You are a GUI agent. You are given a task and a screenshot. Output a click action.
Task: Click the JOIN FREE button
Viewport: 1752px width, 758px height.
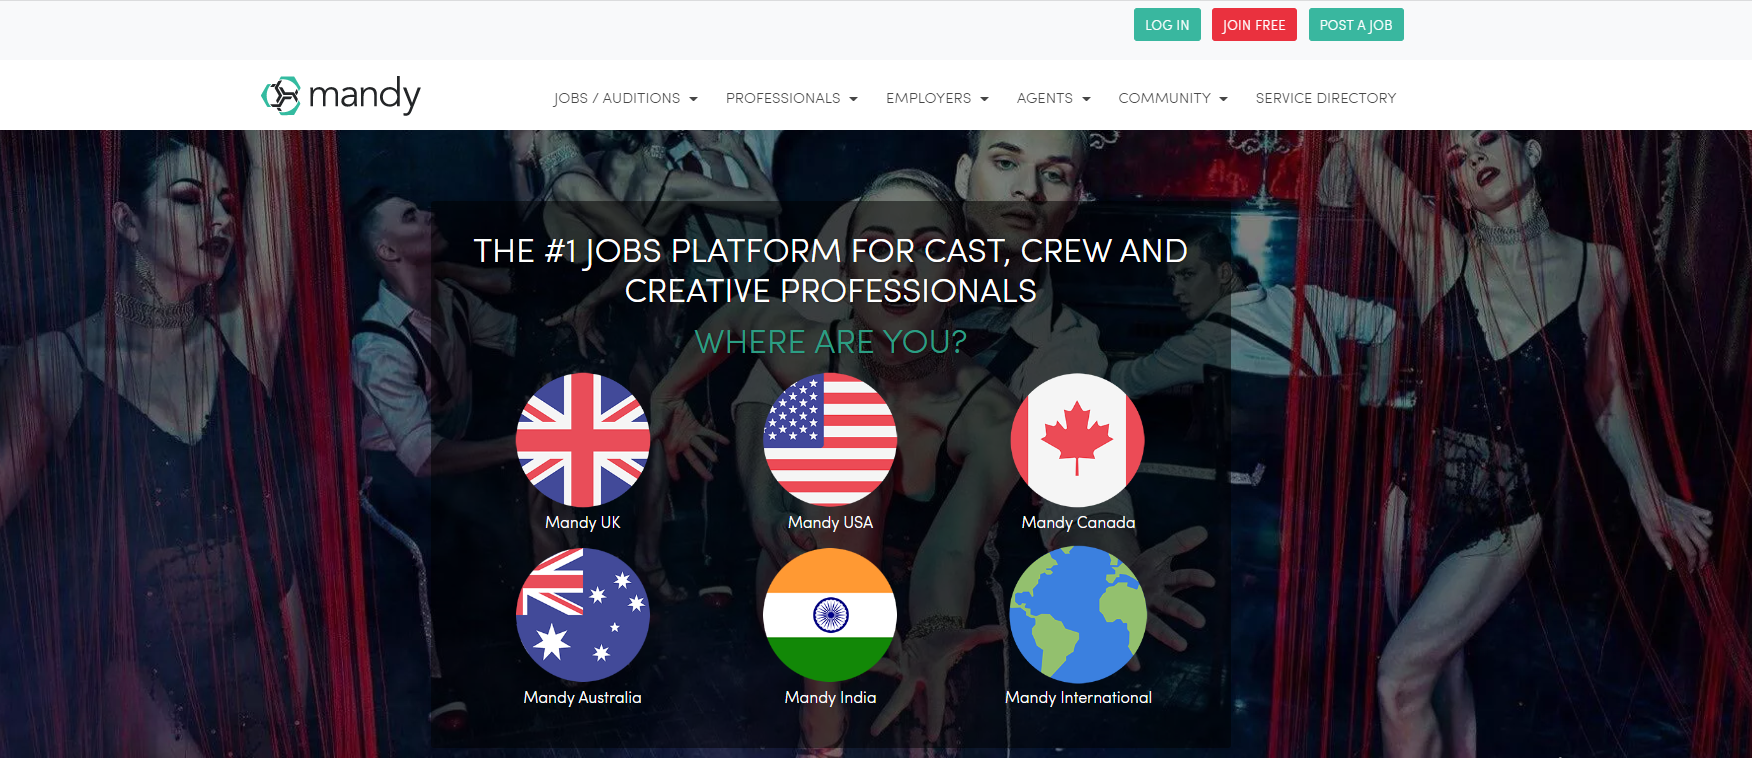[x=1254, y=25]
